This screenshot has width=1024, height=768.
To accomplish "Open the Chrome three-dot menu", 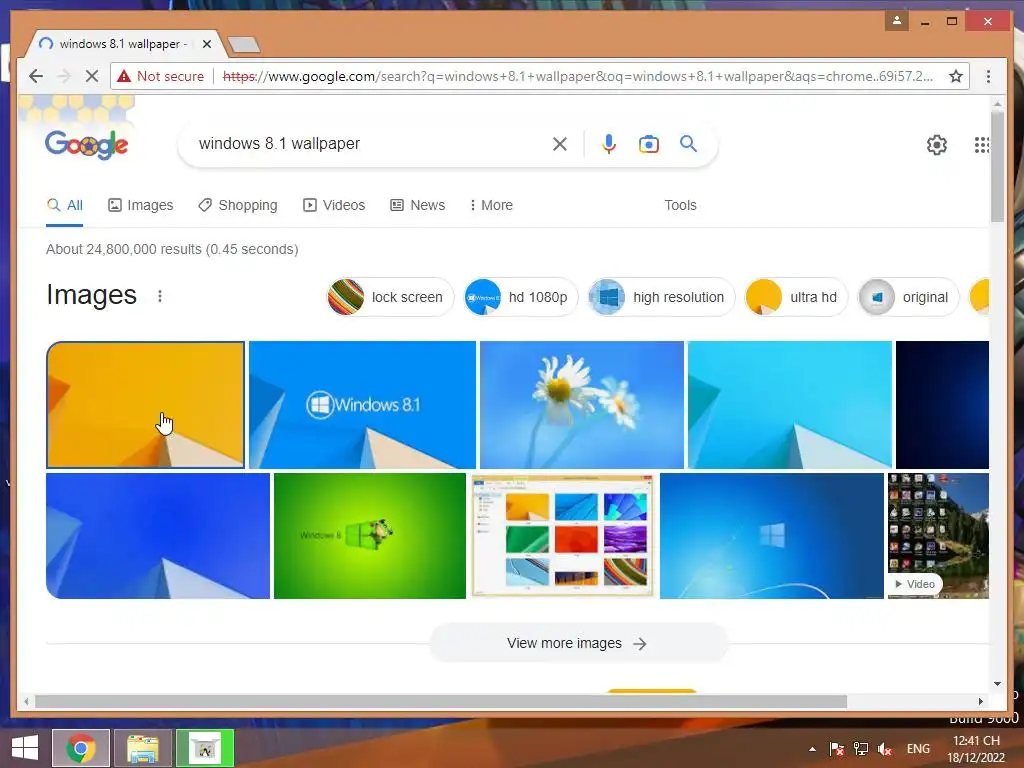I will (988, 76).
